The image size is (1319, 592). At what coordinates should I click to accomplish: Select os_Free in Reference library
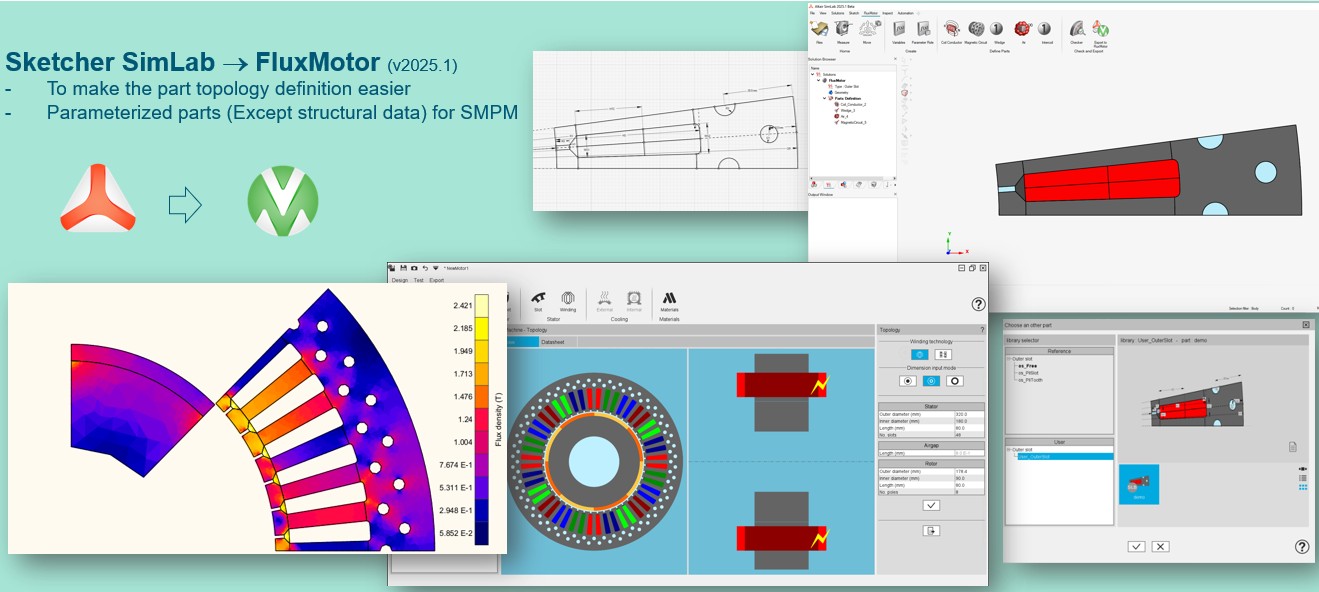click(x=1028, y=366)
